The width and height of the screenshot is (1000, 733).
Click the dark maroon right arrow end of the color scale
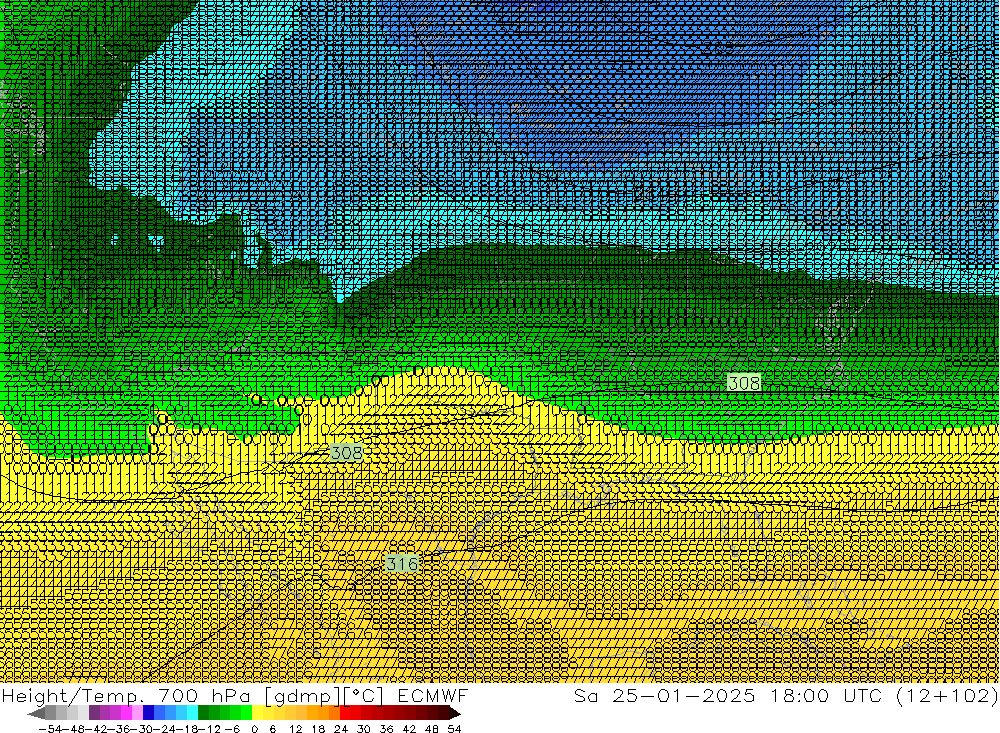(454, 713)
